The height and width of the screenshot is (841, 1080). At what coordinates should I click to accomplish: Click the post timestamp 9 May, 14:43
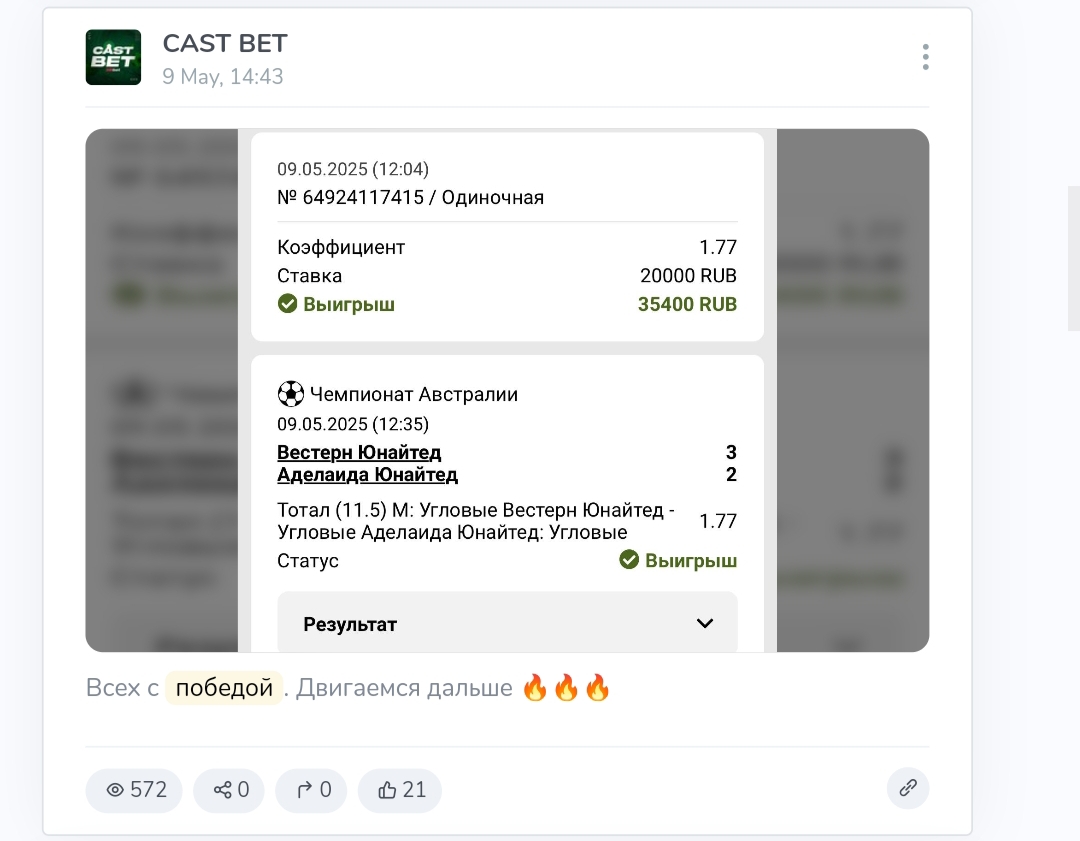tap(223, 77)
